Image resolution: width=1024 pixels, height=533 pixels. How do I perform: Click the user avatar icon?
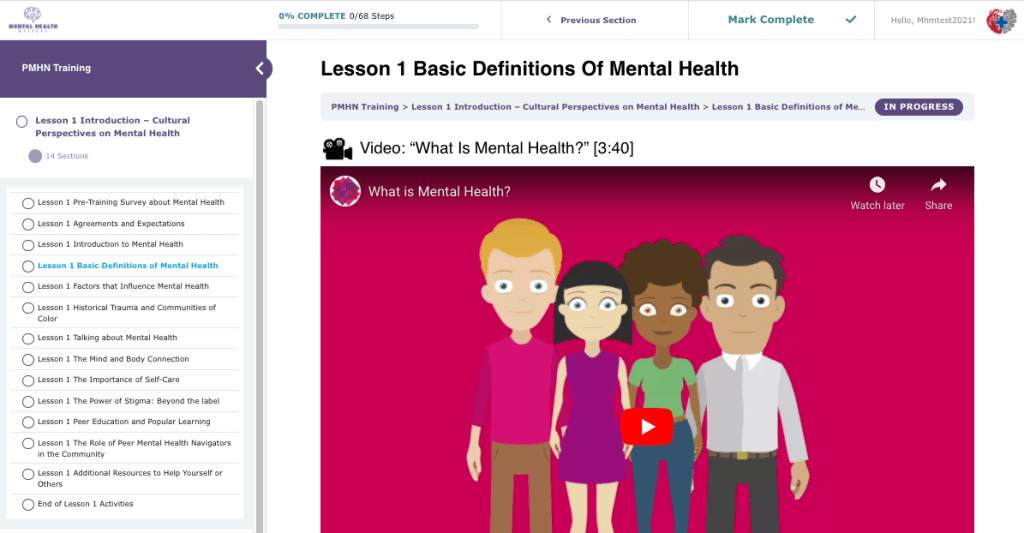[1001, 20]
